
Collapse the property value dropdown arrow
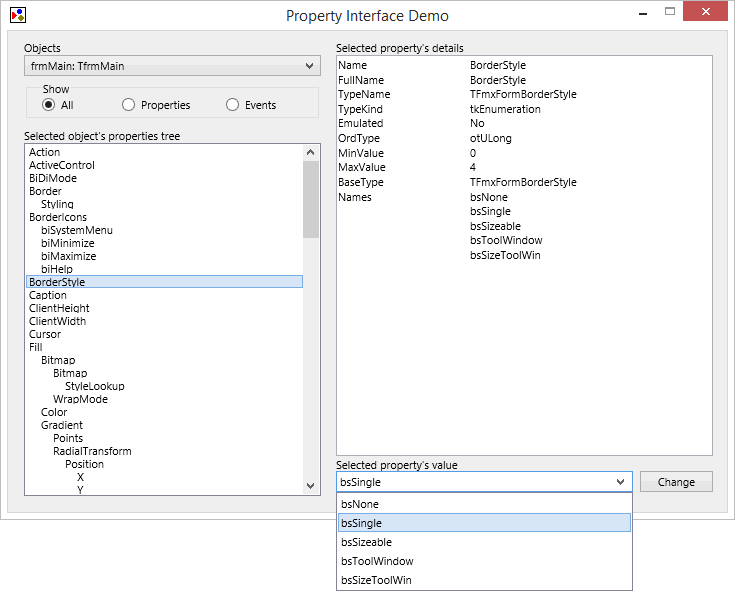click(x=621, y=482)
